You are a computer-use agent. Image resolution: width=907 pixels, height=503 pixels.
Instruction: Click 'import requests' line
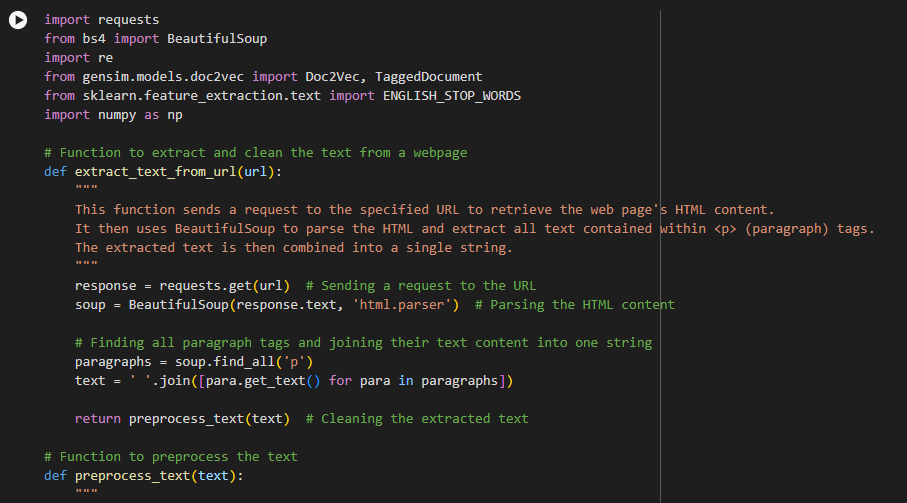[x=101, y=20]
